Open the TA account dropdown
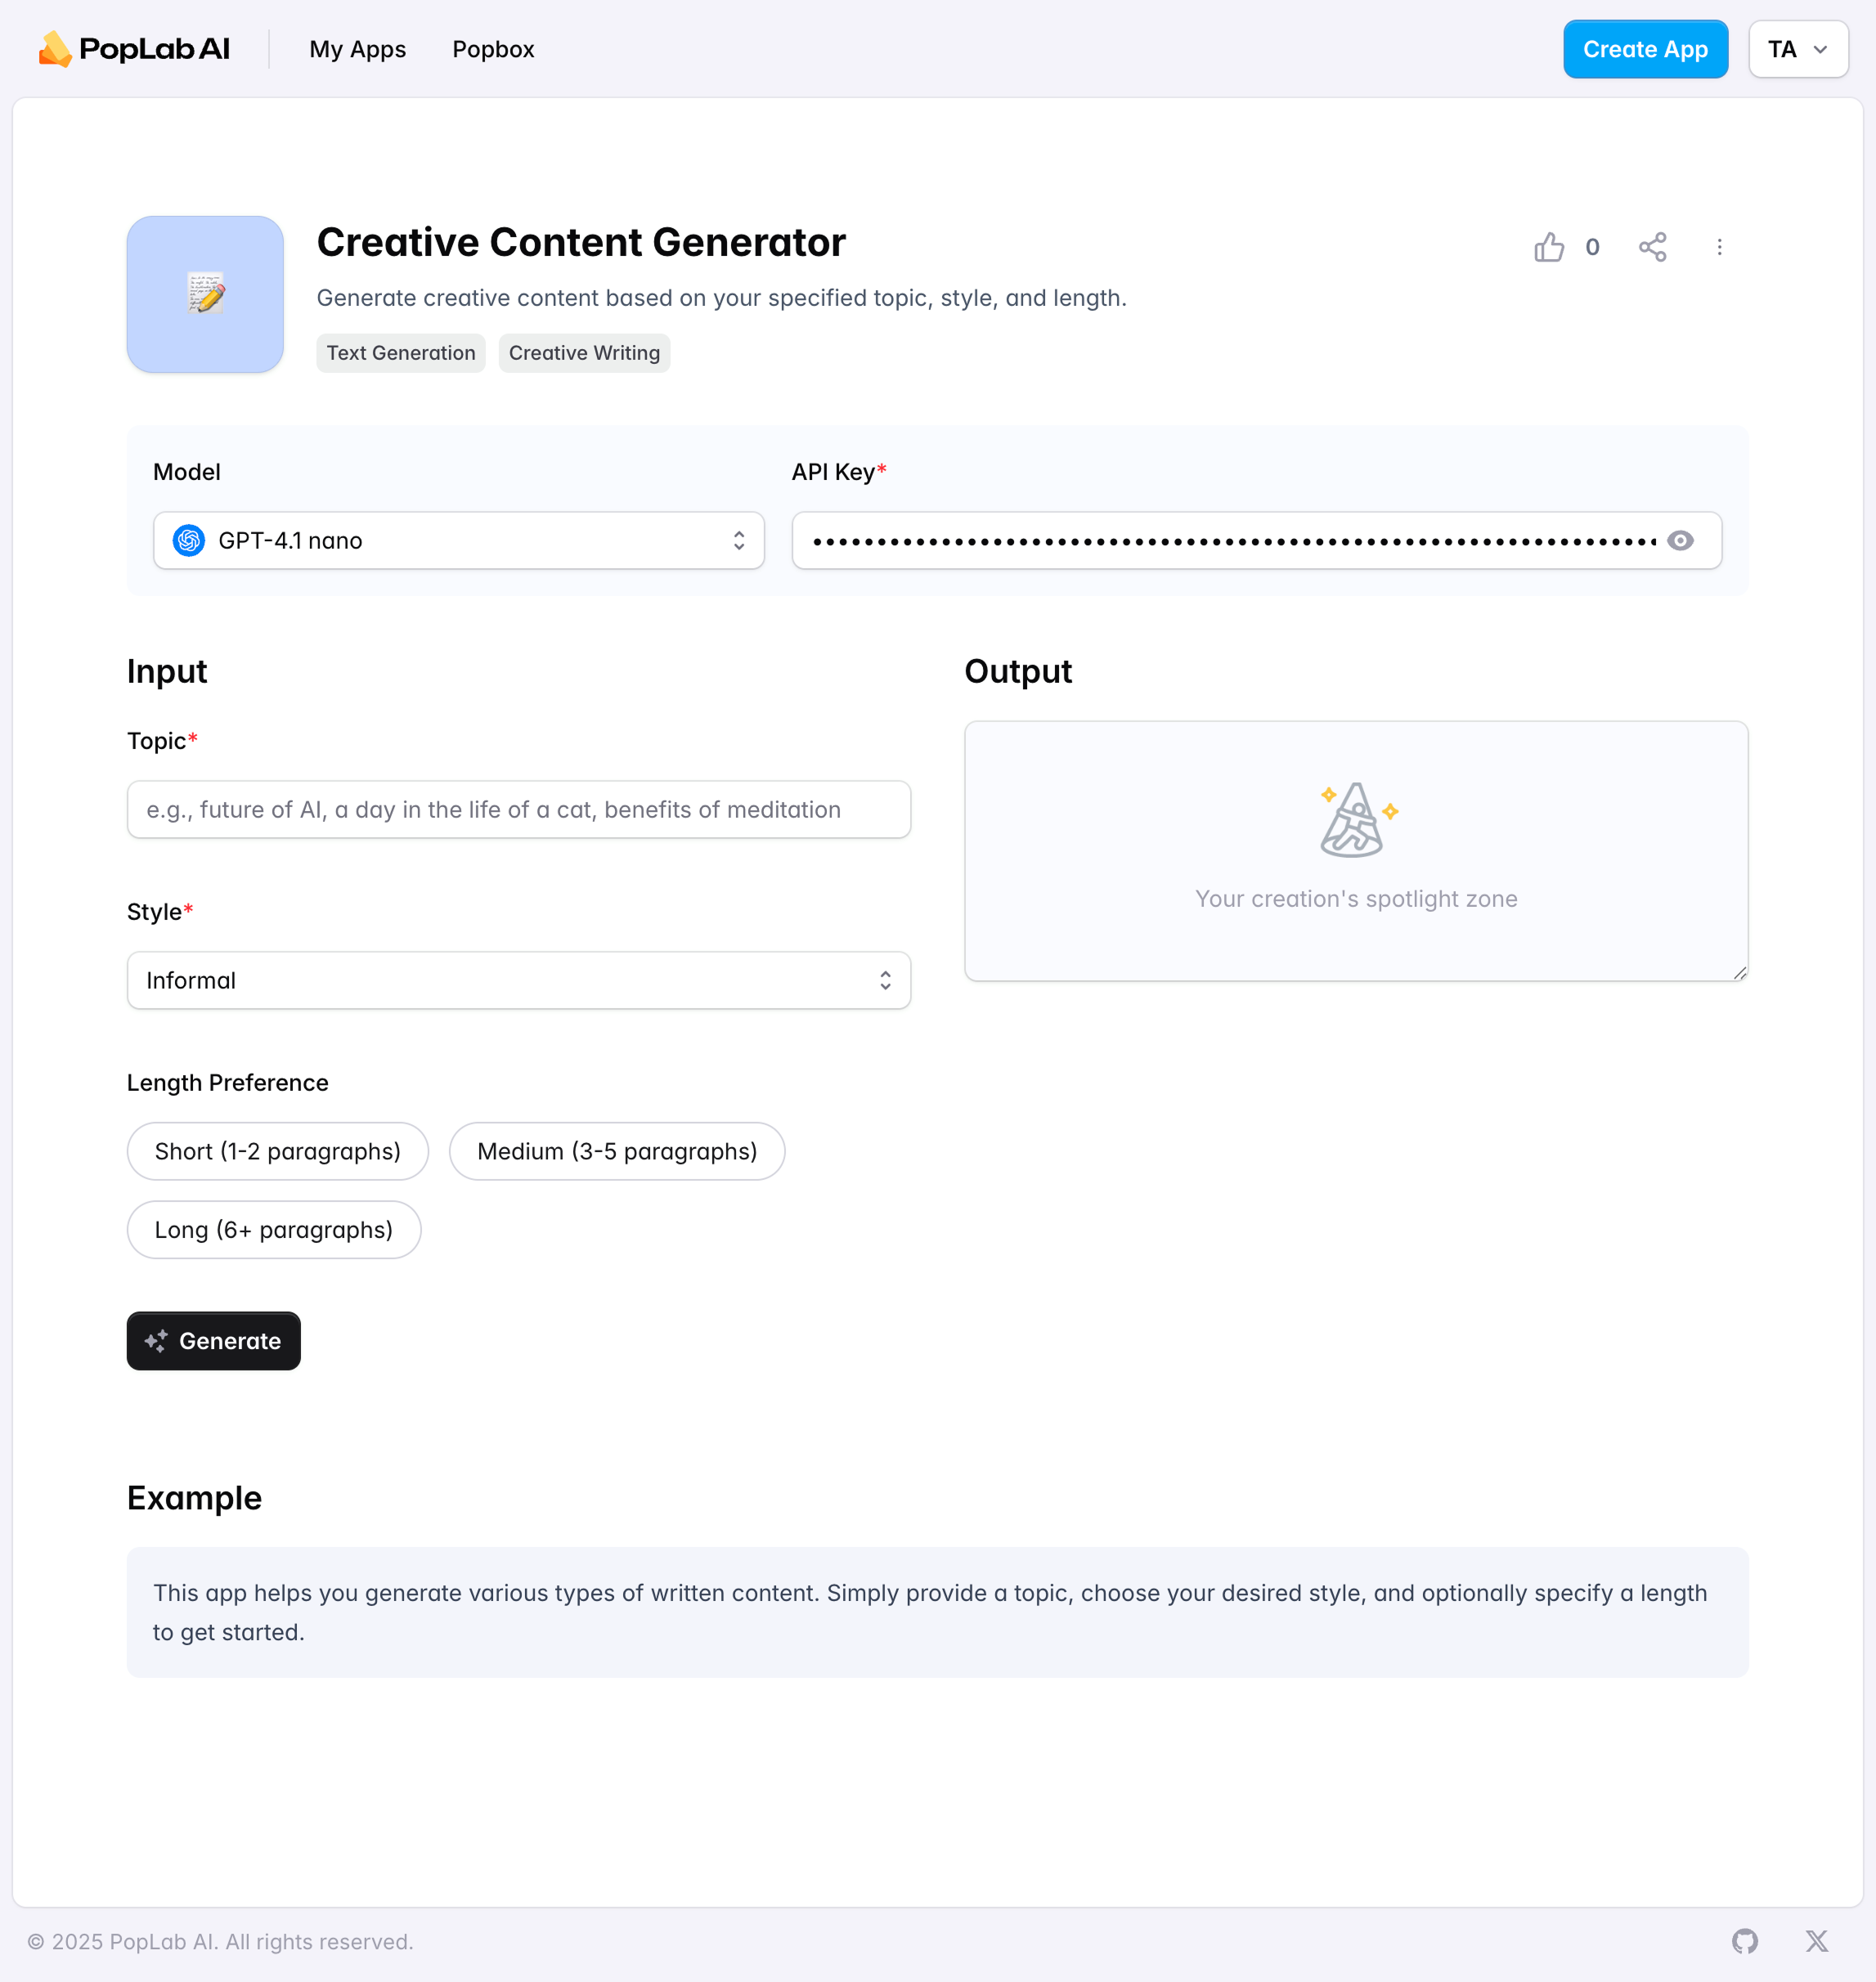 [x=1797, y=49]
